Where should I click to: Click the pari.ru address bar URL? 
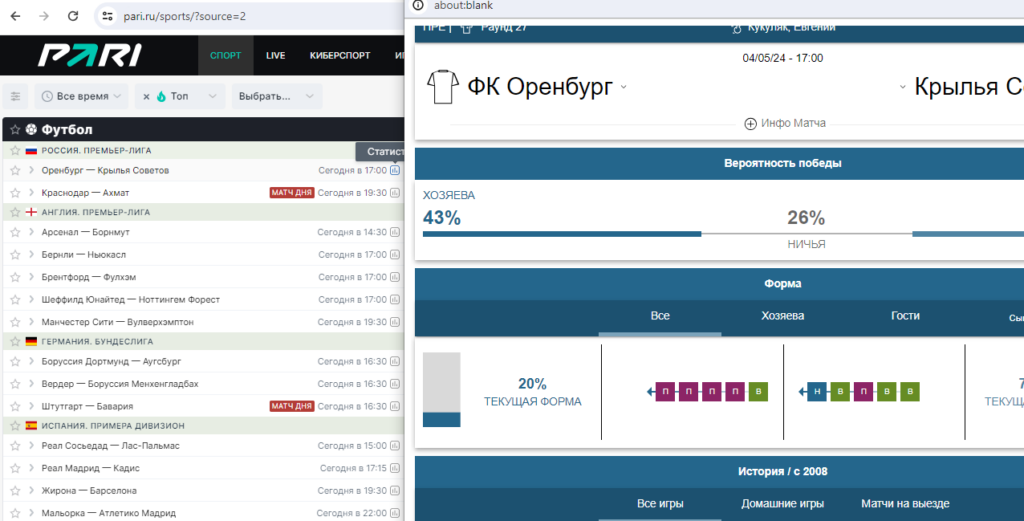pyautogui.click(x=185, y=16)
